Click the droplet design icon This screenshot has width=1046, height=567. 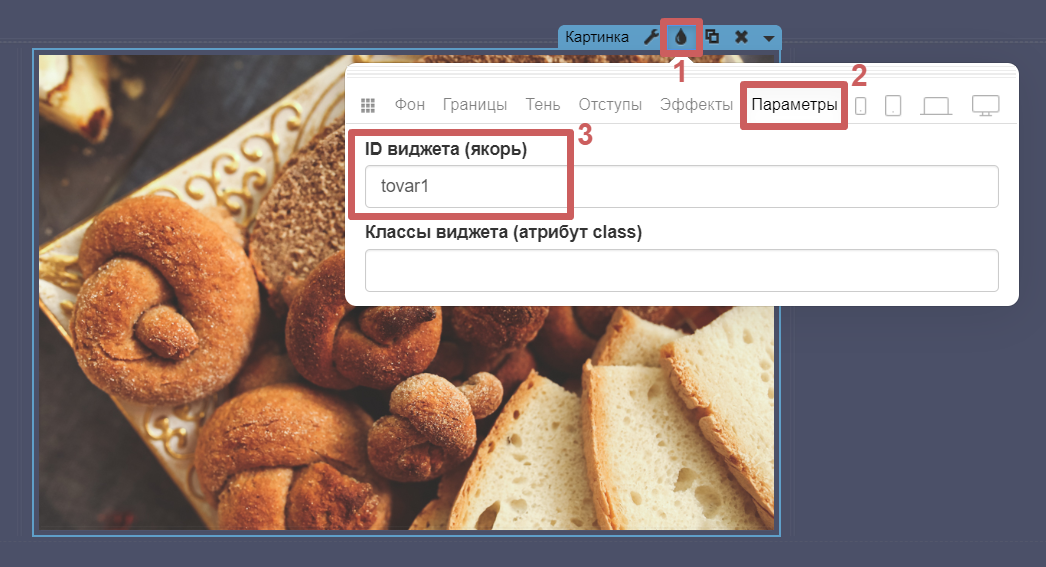681,37
